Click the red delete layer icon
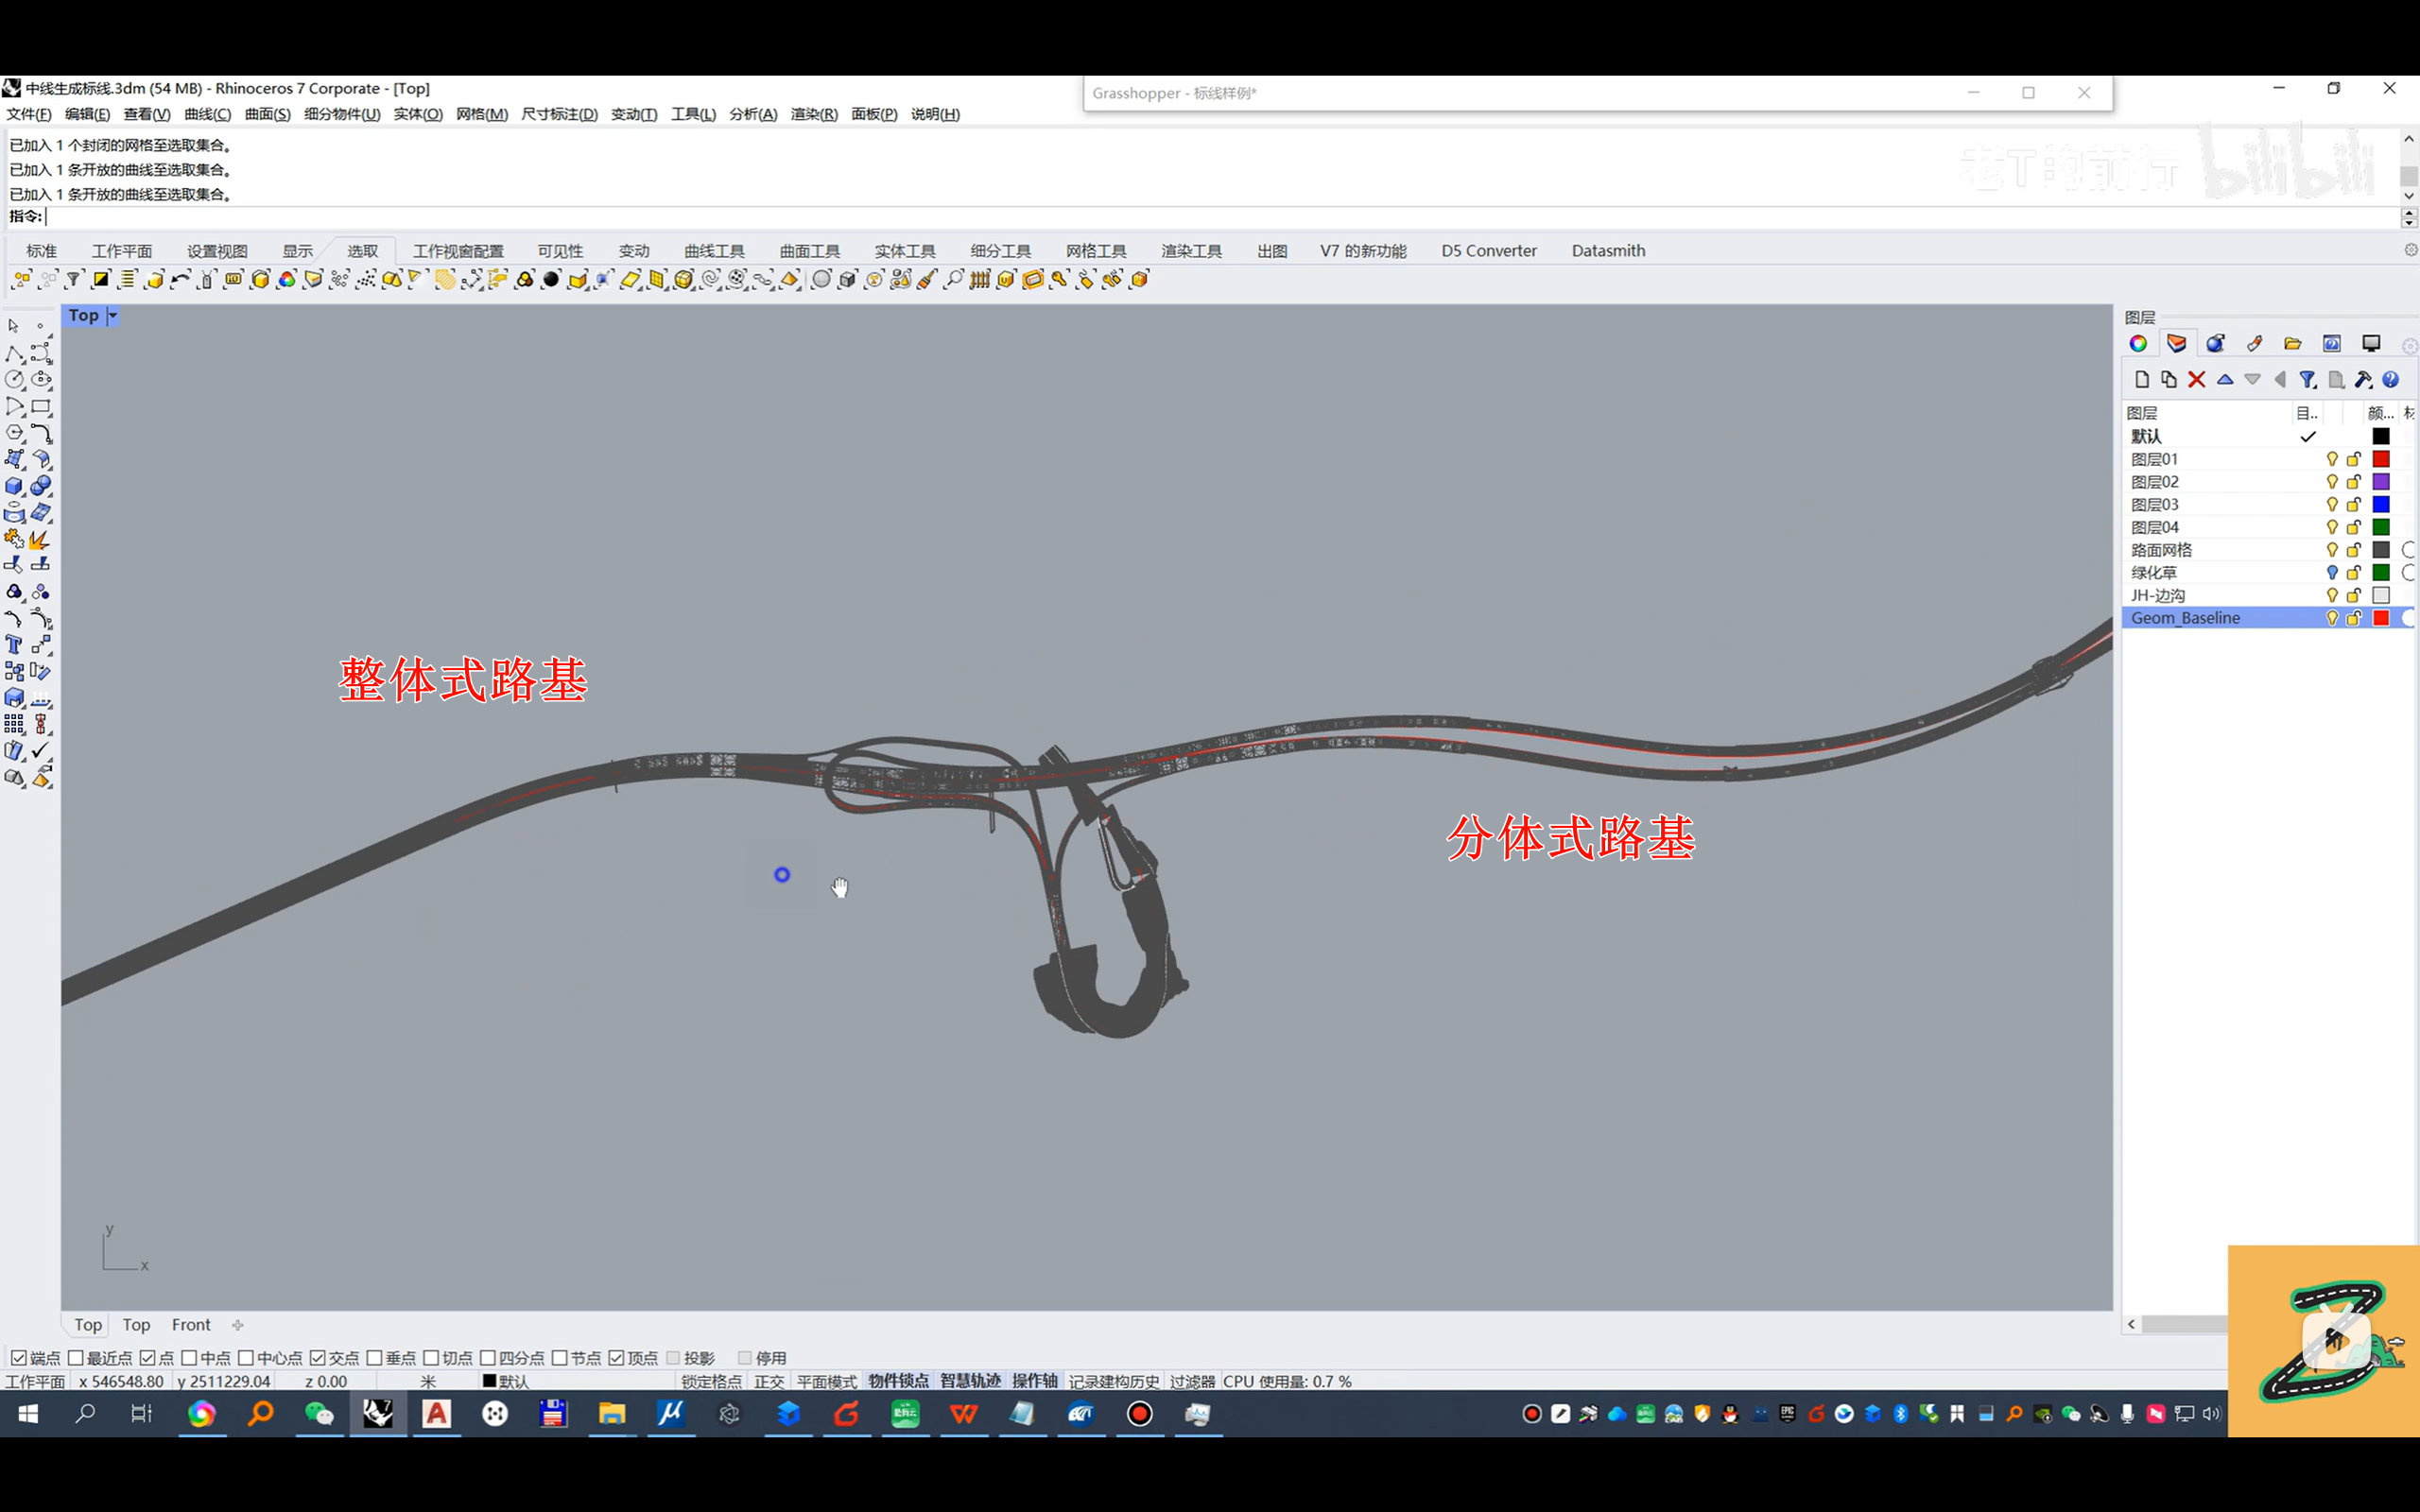This screenshot has height=1512, width=2420. tap(2196, 380)
